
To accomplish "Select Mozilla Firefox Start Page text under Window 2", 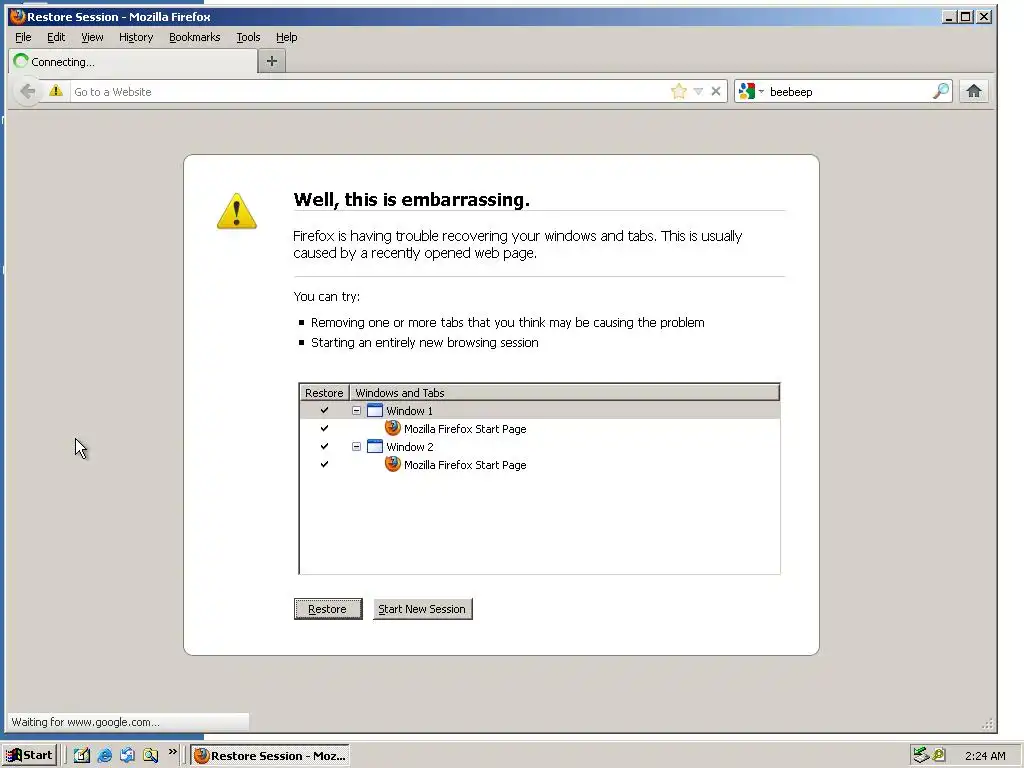I will (465, 465).
